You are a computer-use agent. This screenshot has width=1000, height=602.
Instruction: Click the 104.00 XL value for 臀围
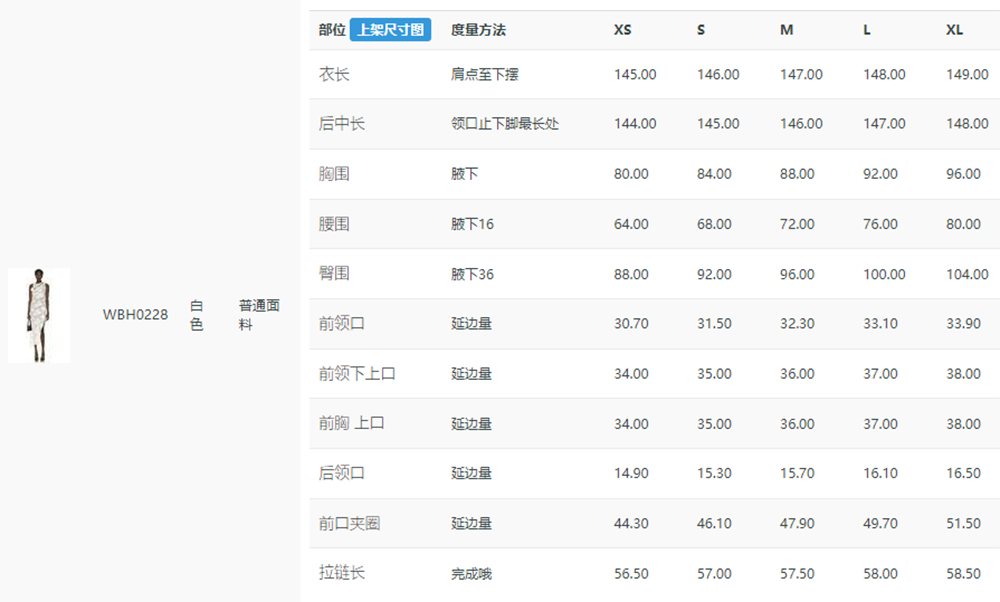(x=967, y=274)
